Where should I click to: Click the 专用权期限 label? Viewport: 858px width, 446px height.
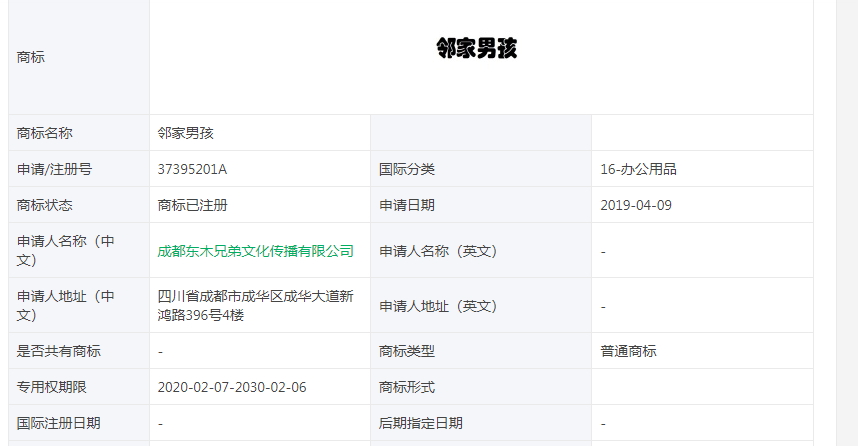click(x=51, y=387)
